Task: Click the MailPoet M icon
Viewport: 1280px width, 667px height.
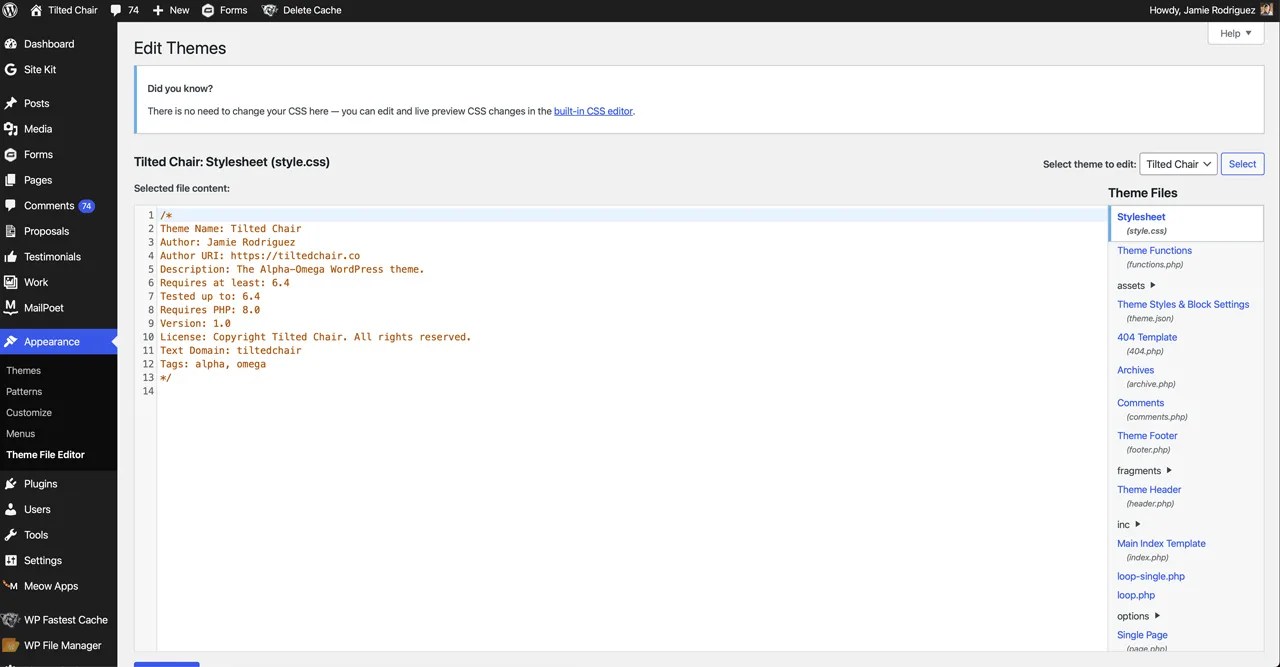Action: 11,308
